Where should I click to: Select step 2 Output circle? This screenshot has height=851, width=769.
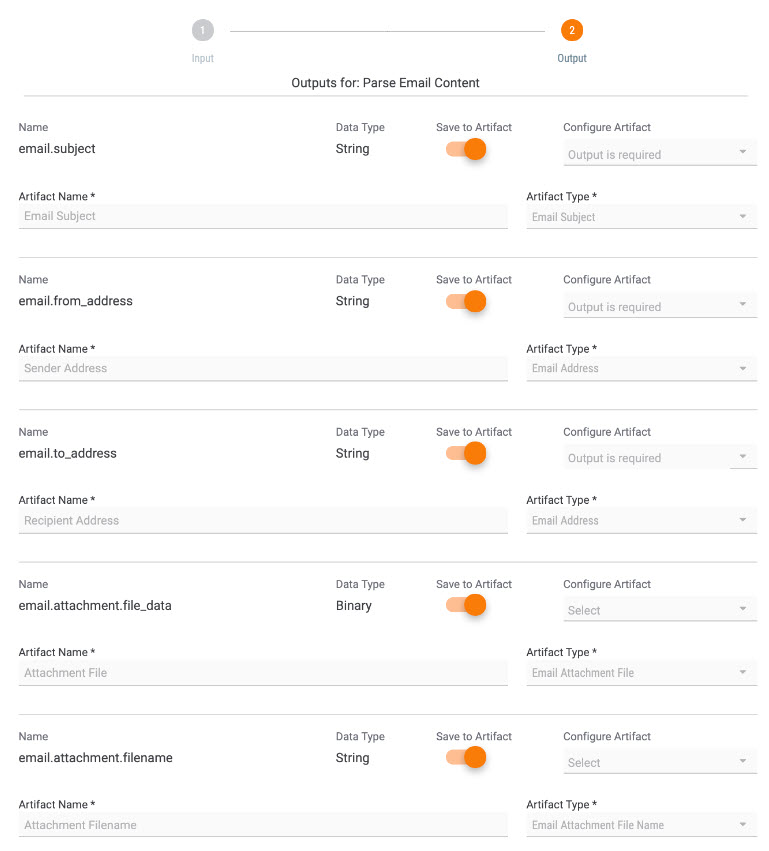571,30
